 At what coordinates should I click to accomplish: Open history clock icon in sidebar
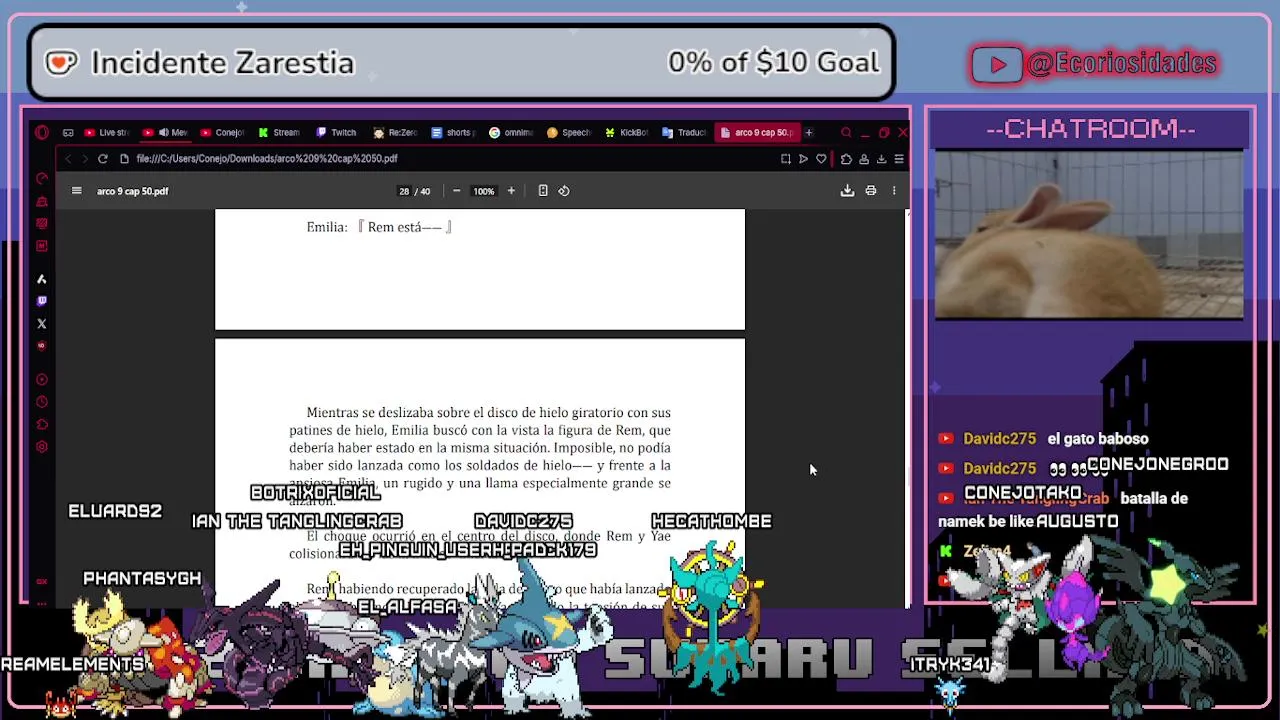(x=42, y=402)
